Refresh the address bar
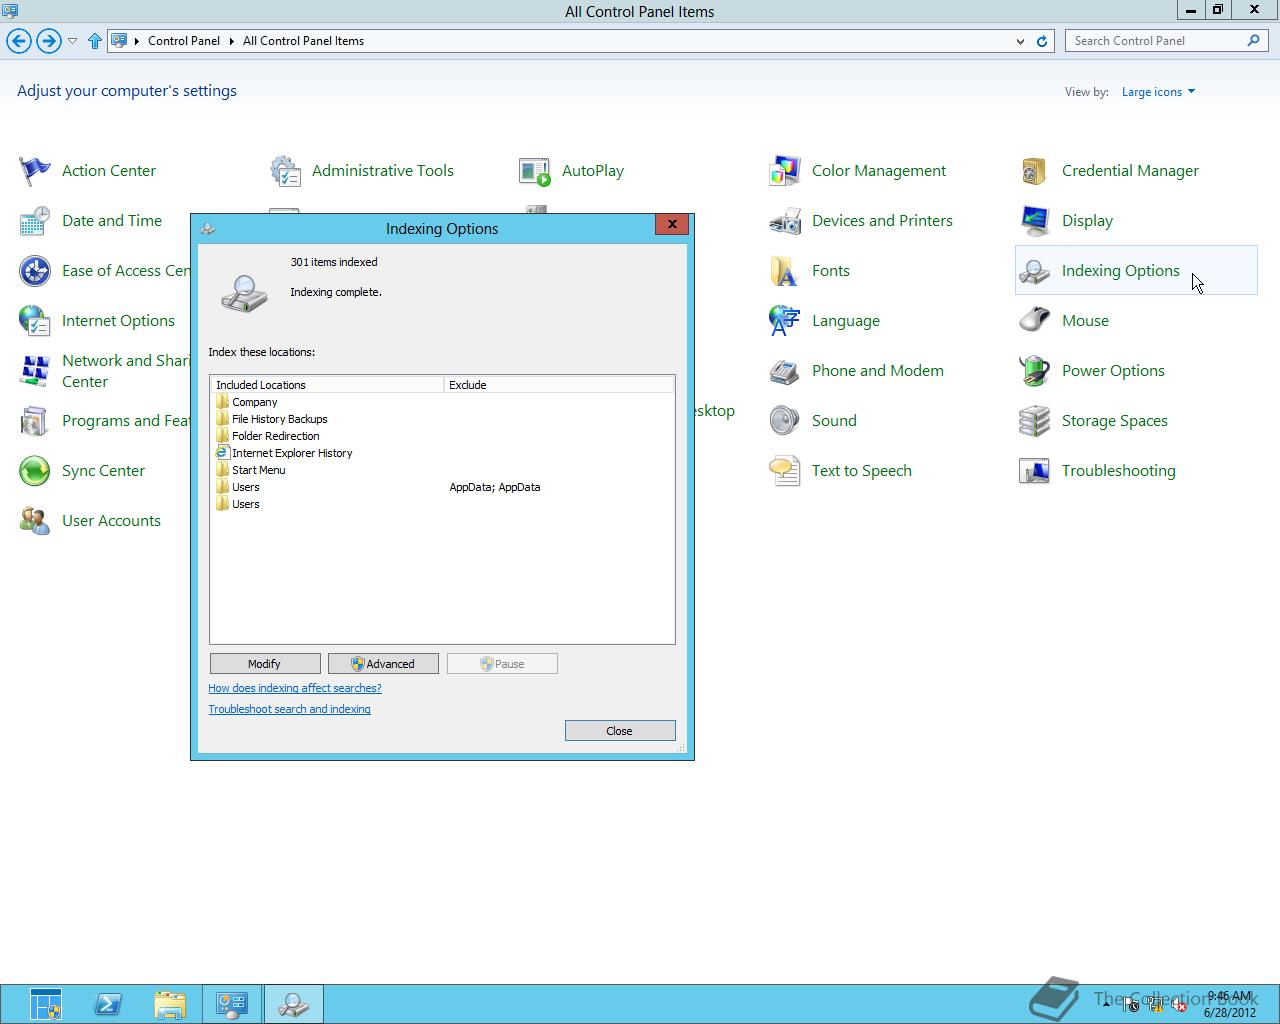The height and width of the screenshot is (1024, 1280). click(x=1042, y=41)
